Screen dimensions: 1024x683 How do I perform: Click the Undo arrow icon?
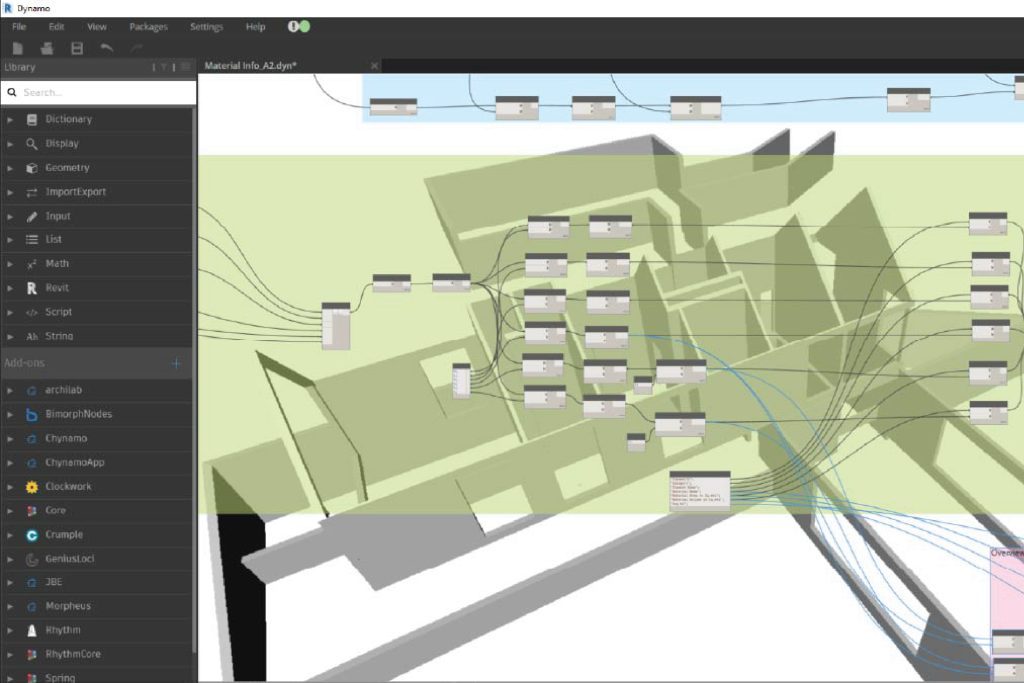pos(107,47)
